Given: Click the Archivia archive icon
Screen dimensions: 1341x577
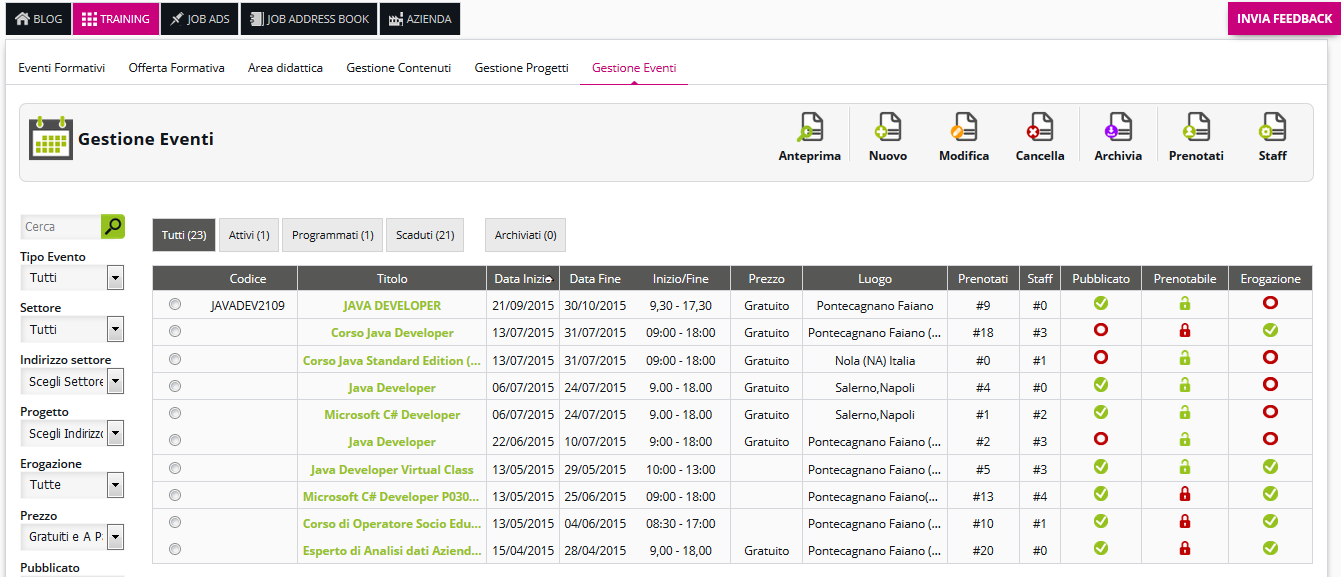Looking at the screenshot, I should (x=1118, y=128).
